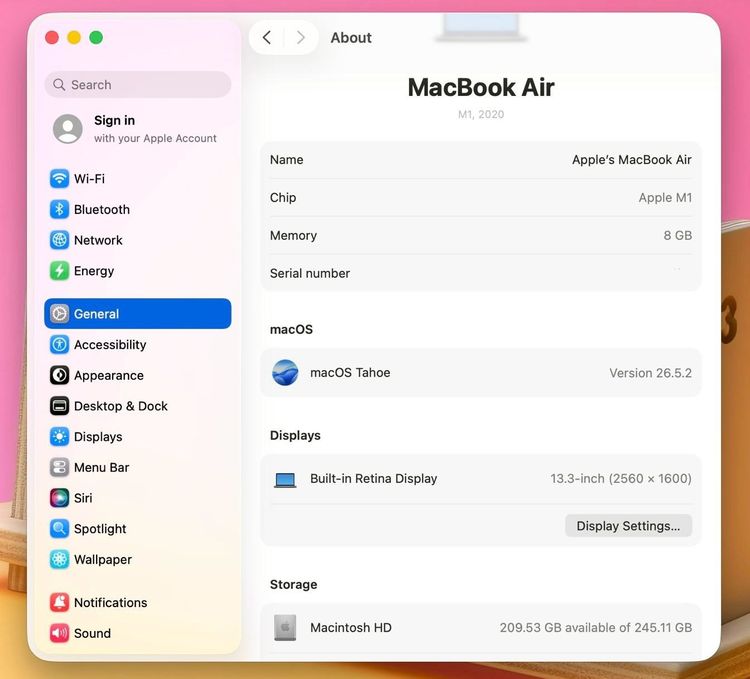Click the macOS Tahoe name text
This screenshot has width=750, height=679.
point(350,372)
